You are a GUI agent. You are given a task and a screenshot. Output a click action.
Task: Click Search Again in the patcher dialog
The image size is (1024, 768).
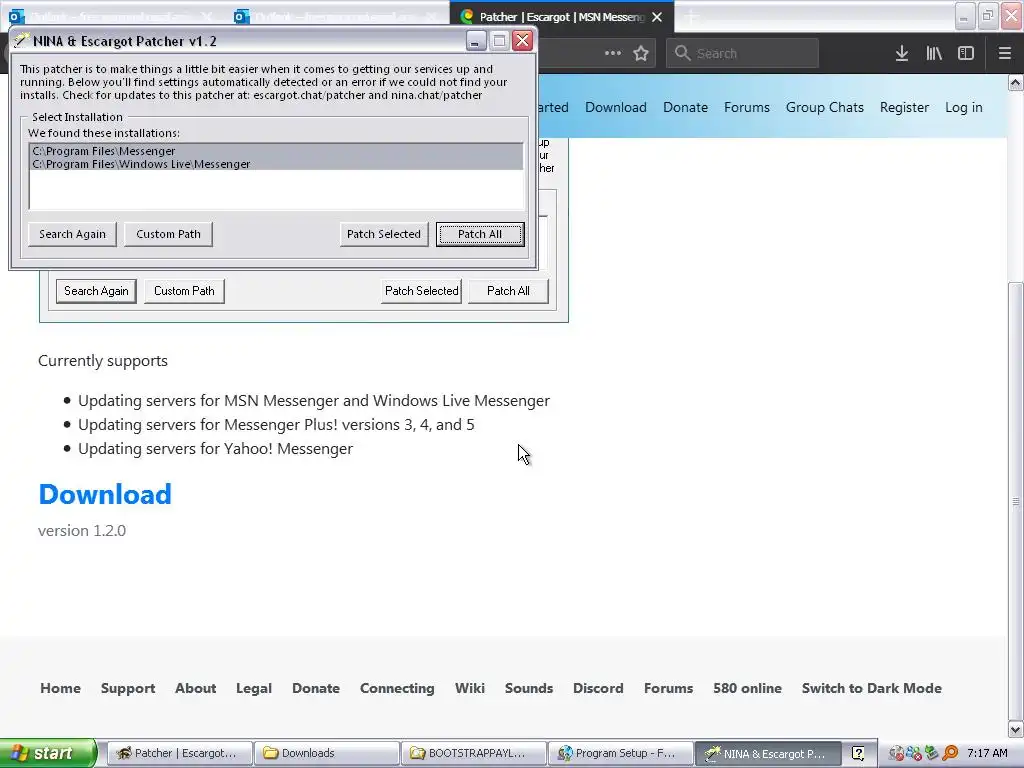[72, 234]
